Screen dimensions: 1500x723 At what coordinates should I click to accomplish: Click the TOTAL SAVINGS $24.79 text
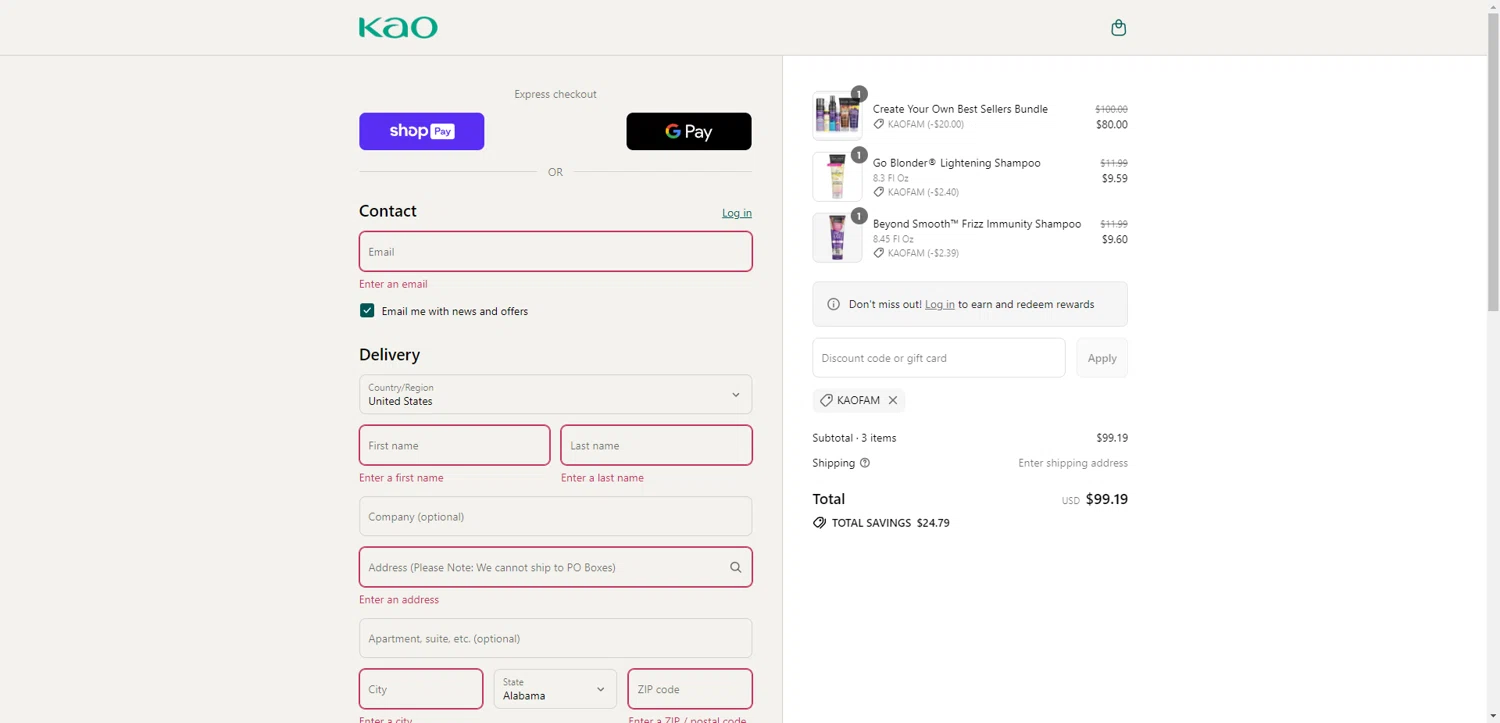click(890, 523)
